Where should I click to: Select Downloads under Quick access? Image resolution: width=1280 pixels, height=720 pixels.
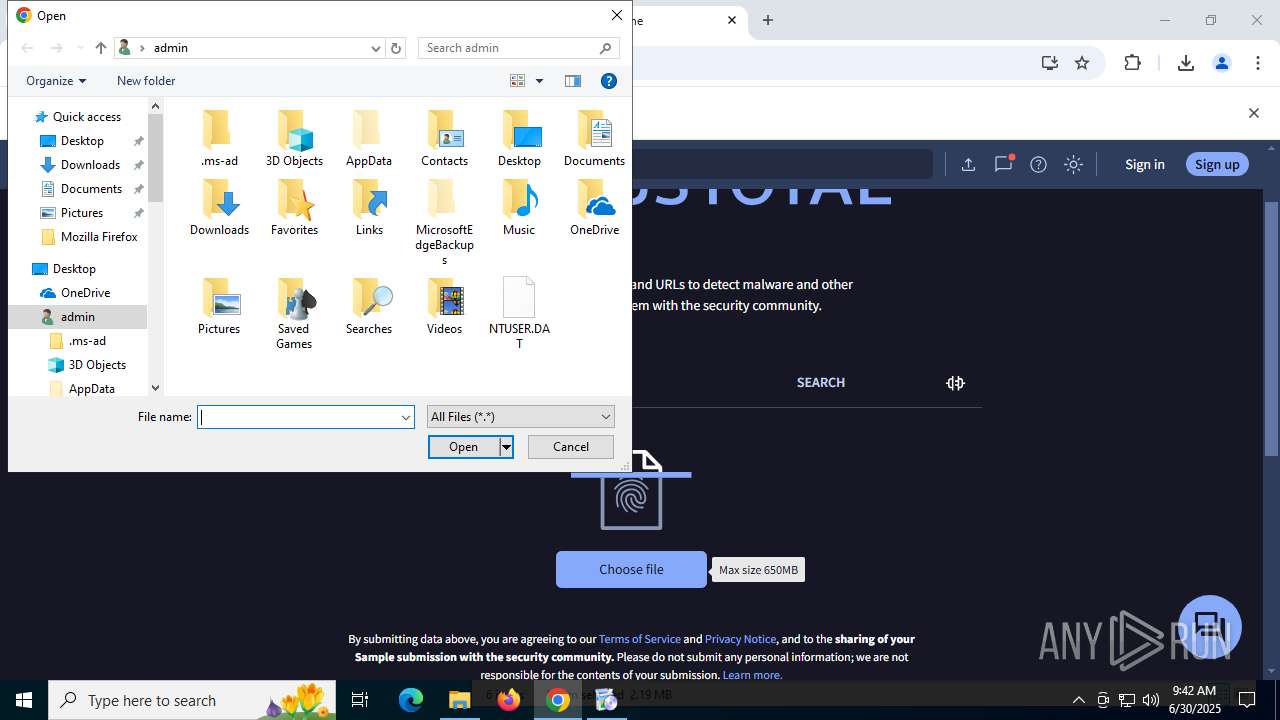tap(90, 165)
